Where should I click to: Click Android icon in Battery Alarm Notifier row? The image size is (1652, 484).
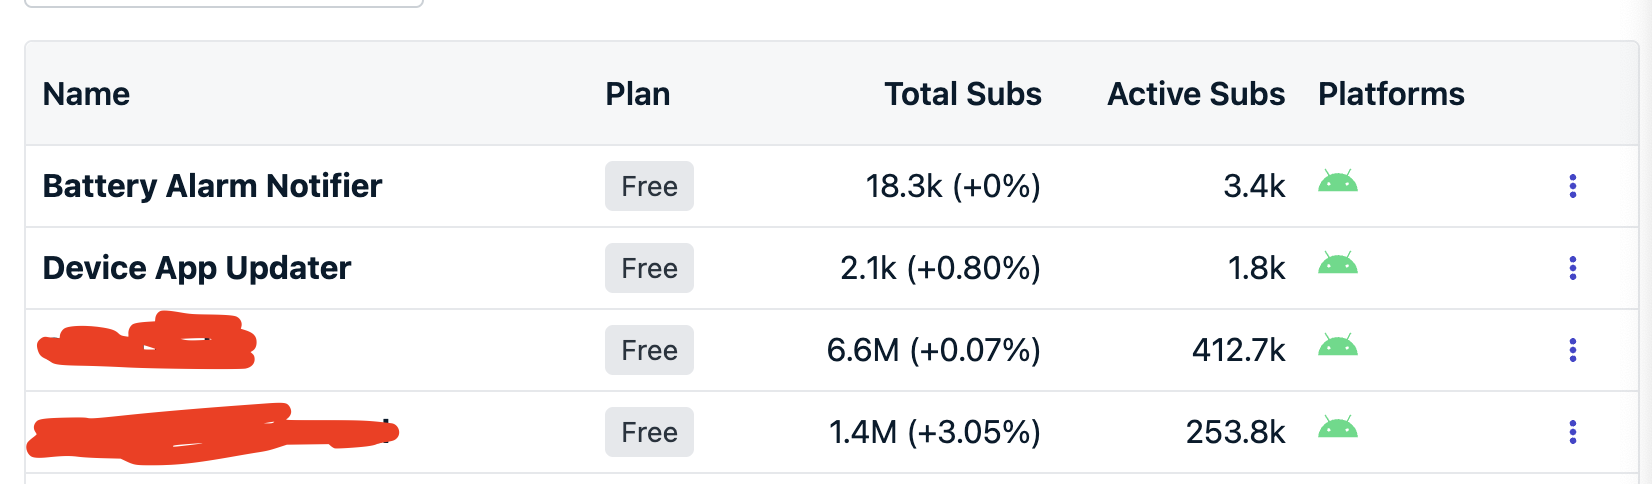(1337, 181)
